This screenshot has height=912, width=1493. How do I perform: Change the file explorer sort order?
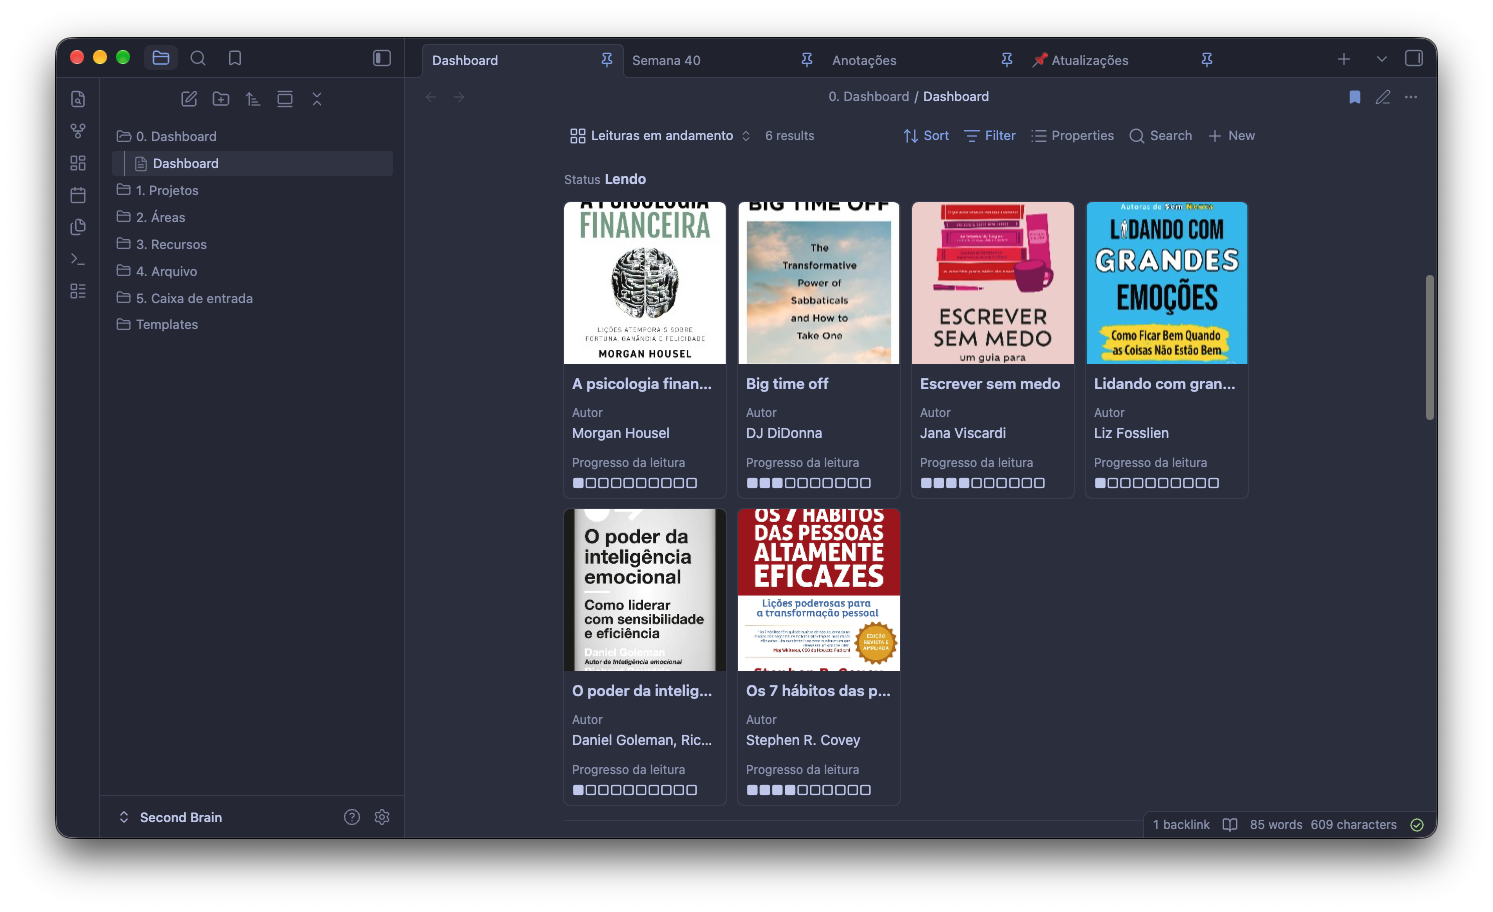(x=253, y=99)
